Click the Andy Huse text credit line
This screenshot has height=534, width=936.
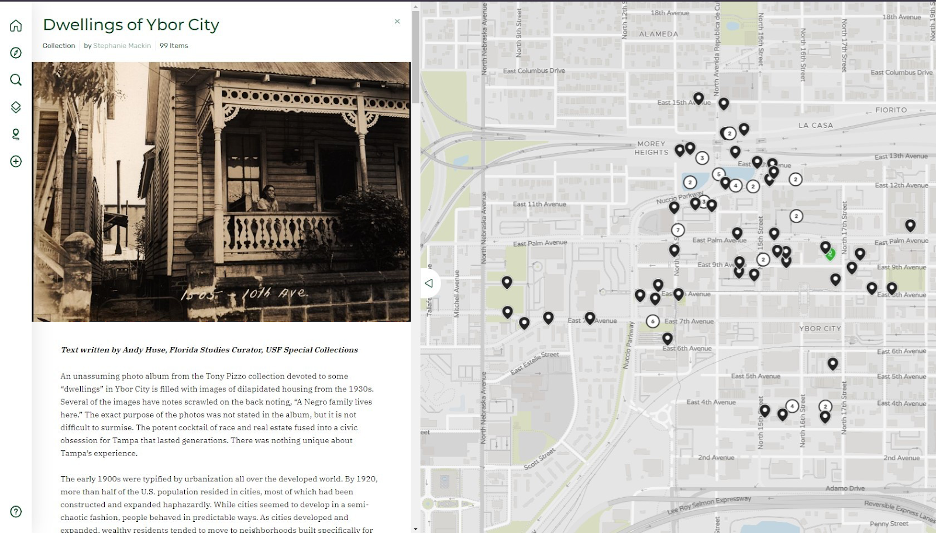[x=209, y=350]
